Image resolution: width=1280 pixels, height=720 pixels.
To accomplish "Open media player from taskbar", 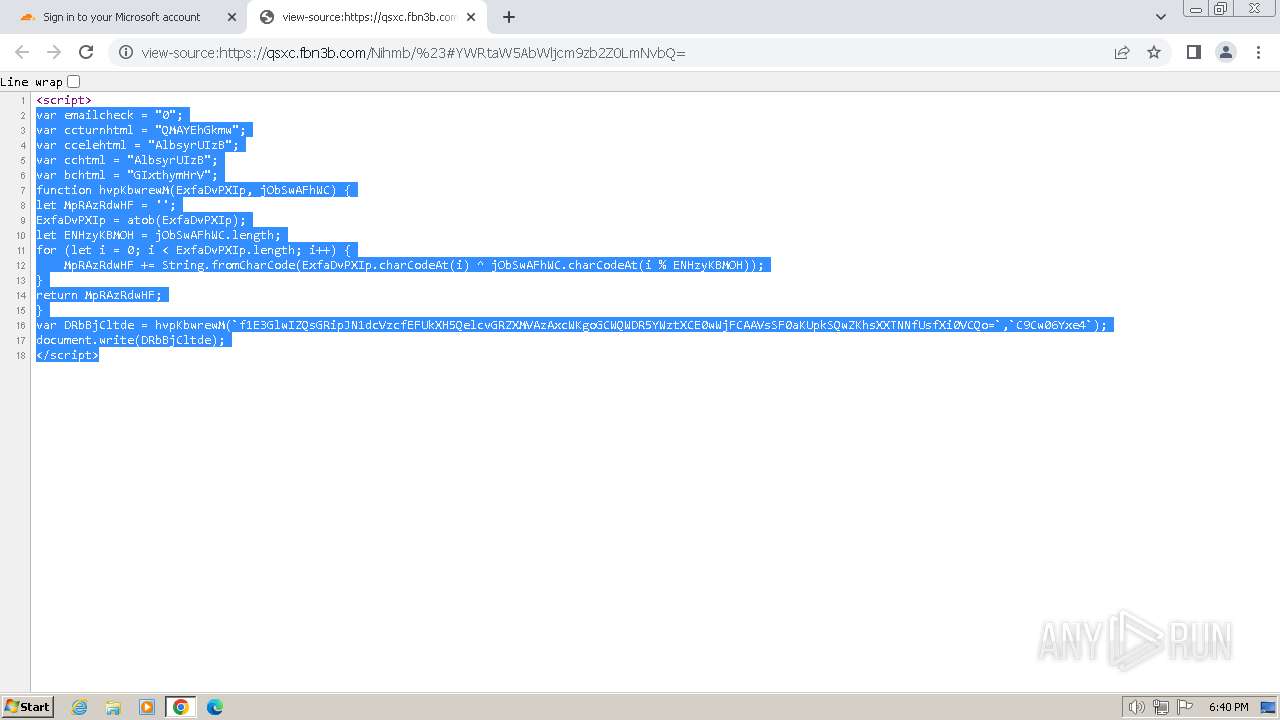I will click(x=147, y=707).
